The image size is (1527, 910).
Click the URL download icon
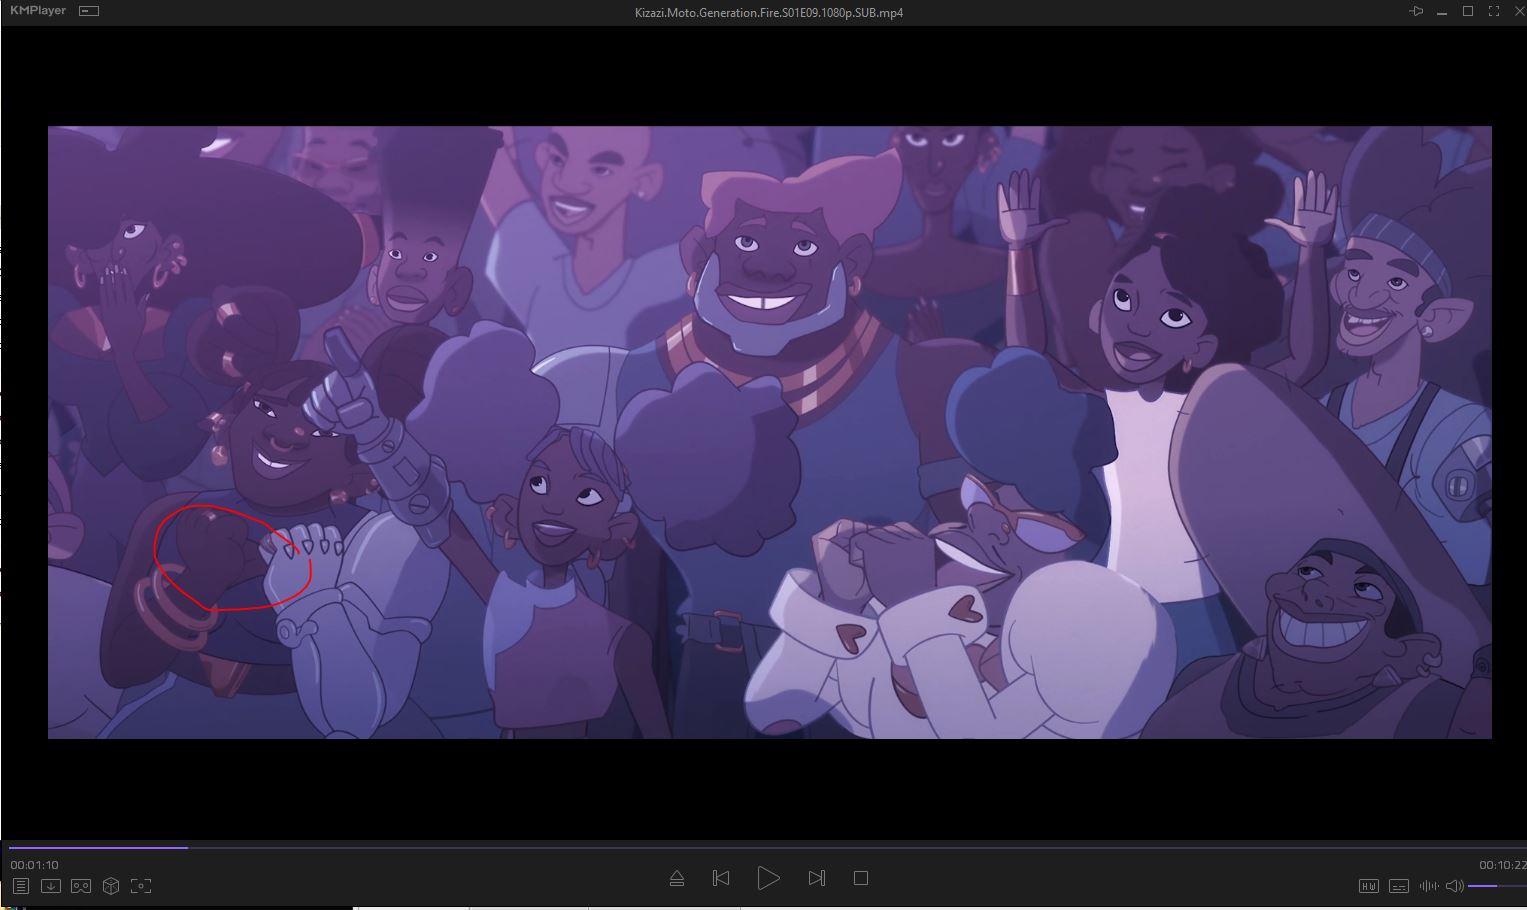point(50,886)
